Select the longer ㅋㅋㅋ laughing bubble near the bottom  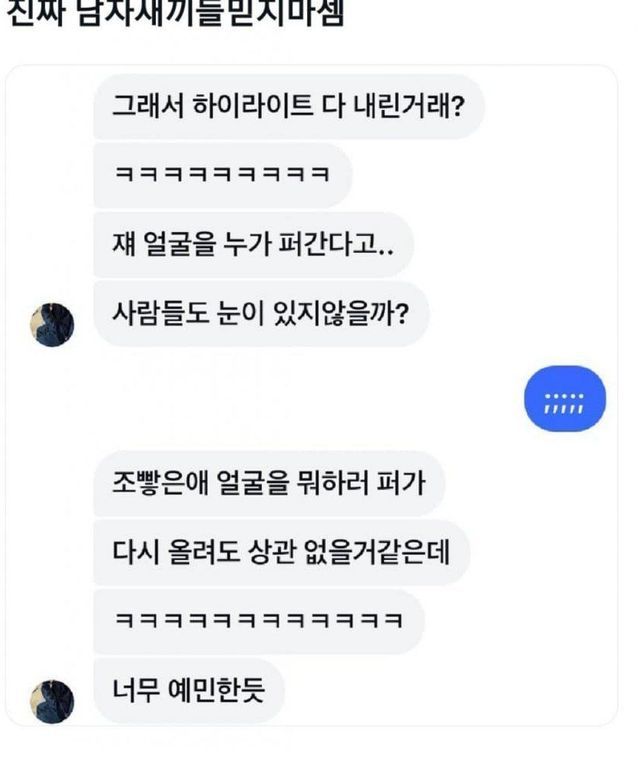point(258,621)
